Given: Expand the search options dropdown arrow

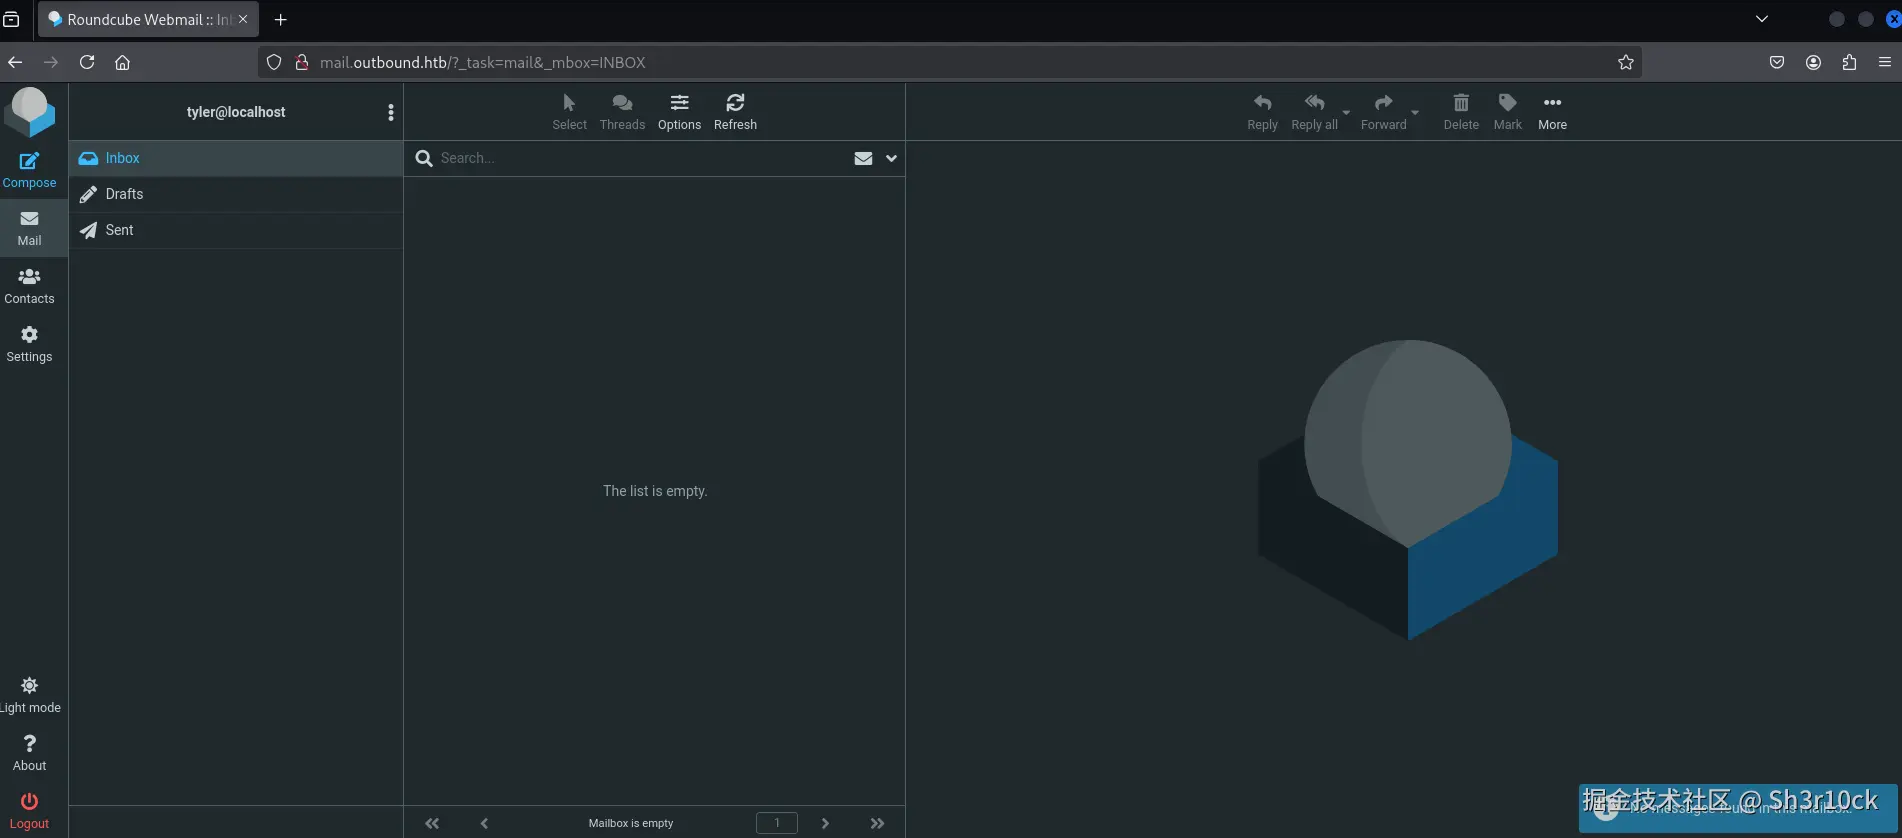Looking at the screenshot, I should [x=891, y=158].
